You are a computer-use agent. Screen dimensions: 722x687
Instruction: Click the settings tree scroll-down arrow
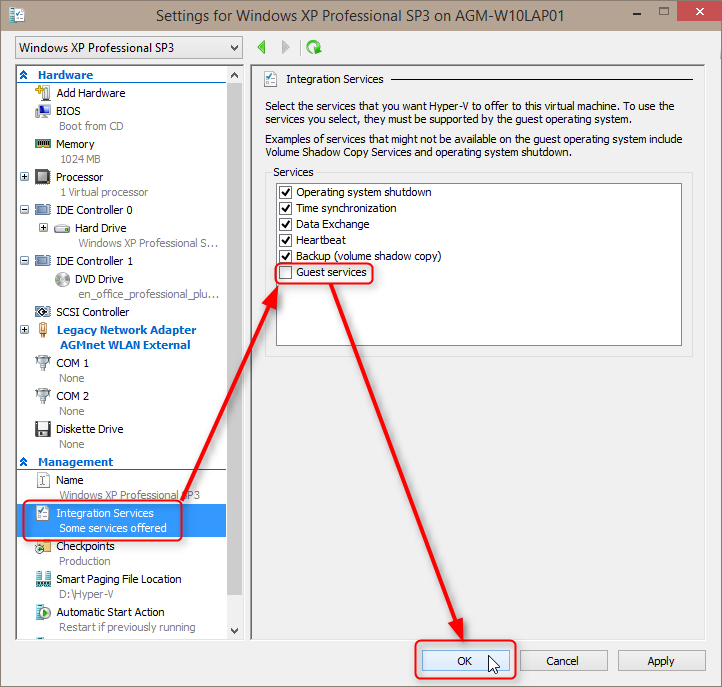pos(234,630)
